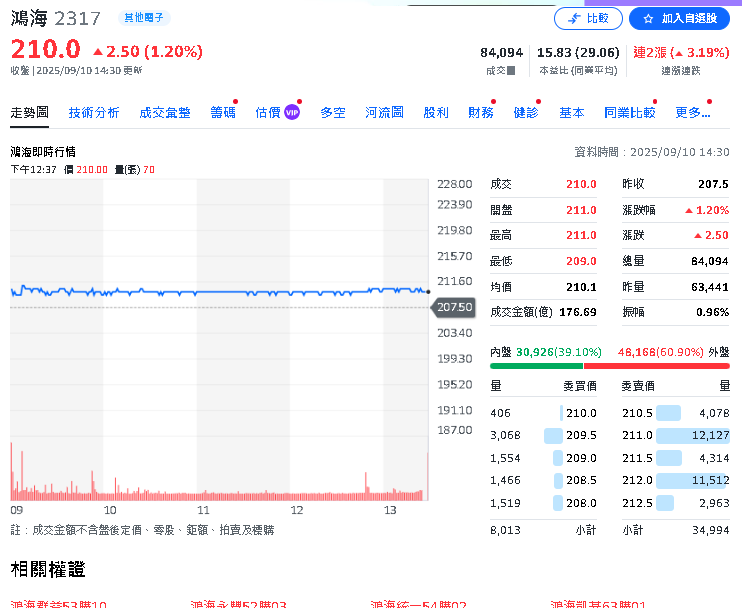Add stock via 加入自選股 button
This screenshot has height=608, width=742.
679,18
